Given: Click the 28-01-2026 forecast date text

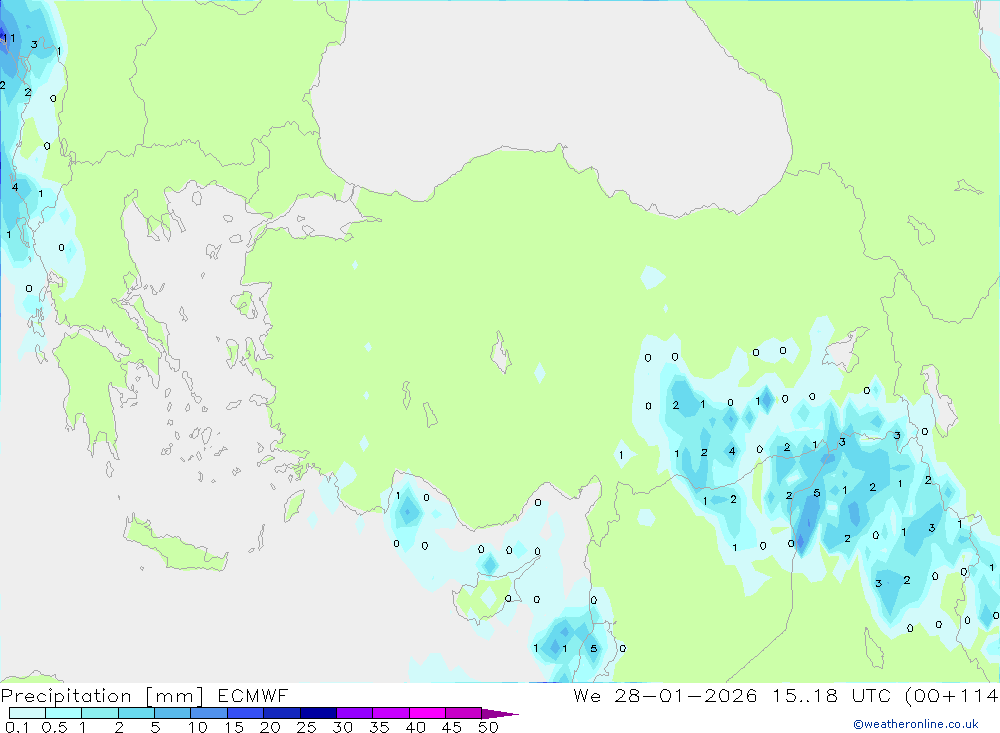Looking at the screenshot, I should pos(686,695).
